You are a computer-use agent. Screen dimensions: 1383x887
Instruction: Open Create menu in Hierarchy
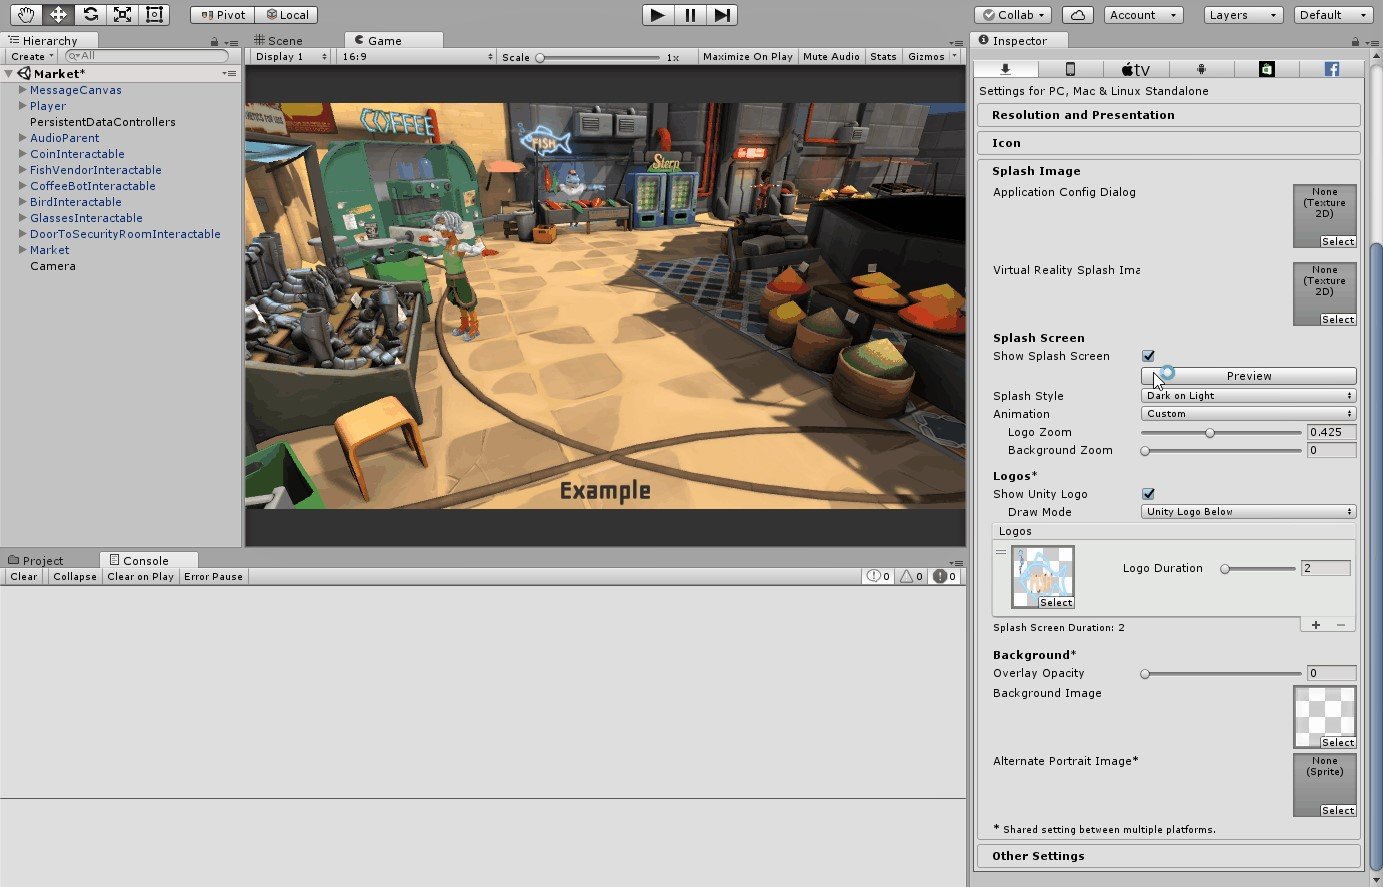[x=31, y=57]
